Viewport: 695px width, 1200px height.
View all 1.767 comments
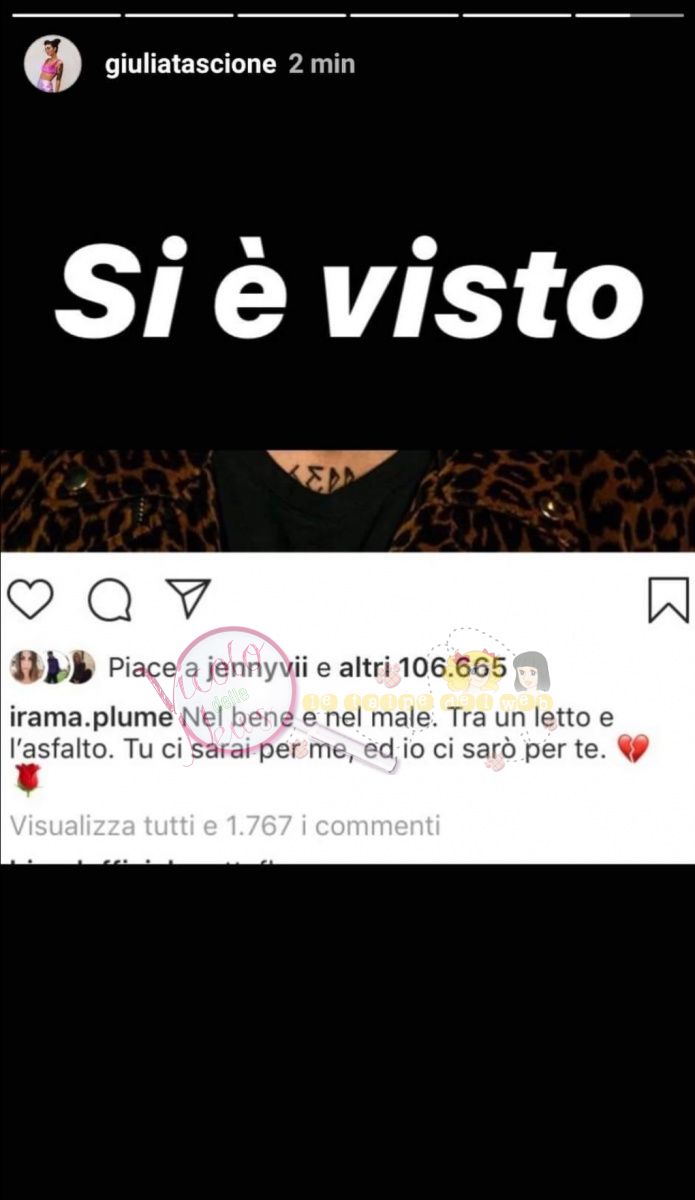click(x=225, y=825)
